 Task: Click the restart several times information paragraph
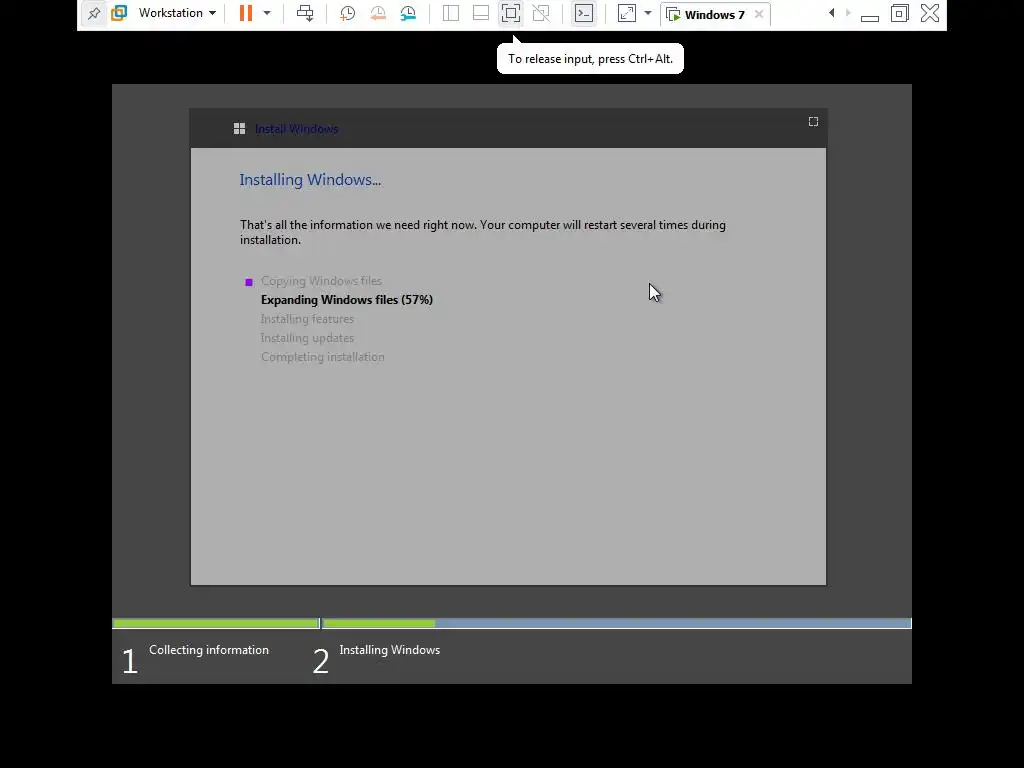click(x=483, y=232)
